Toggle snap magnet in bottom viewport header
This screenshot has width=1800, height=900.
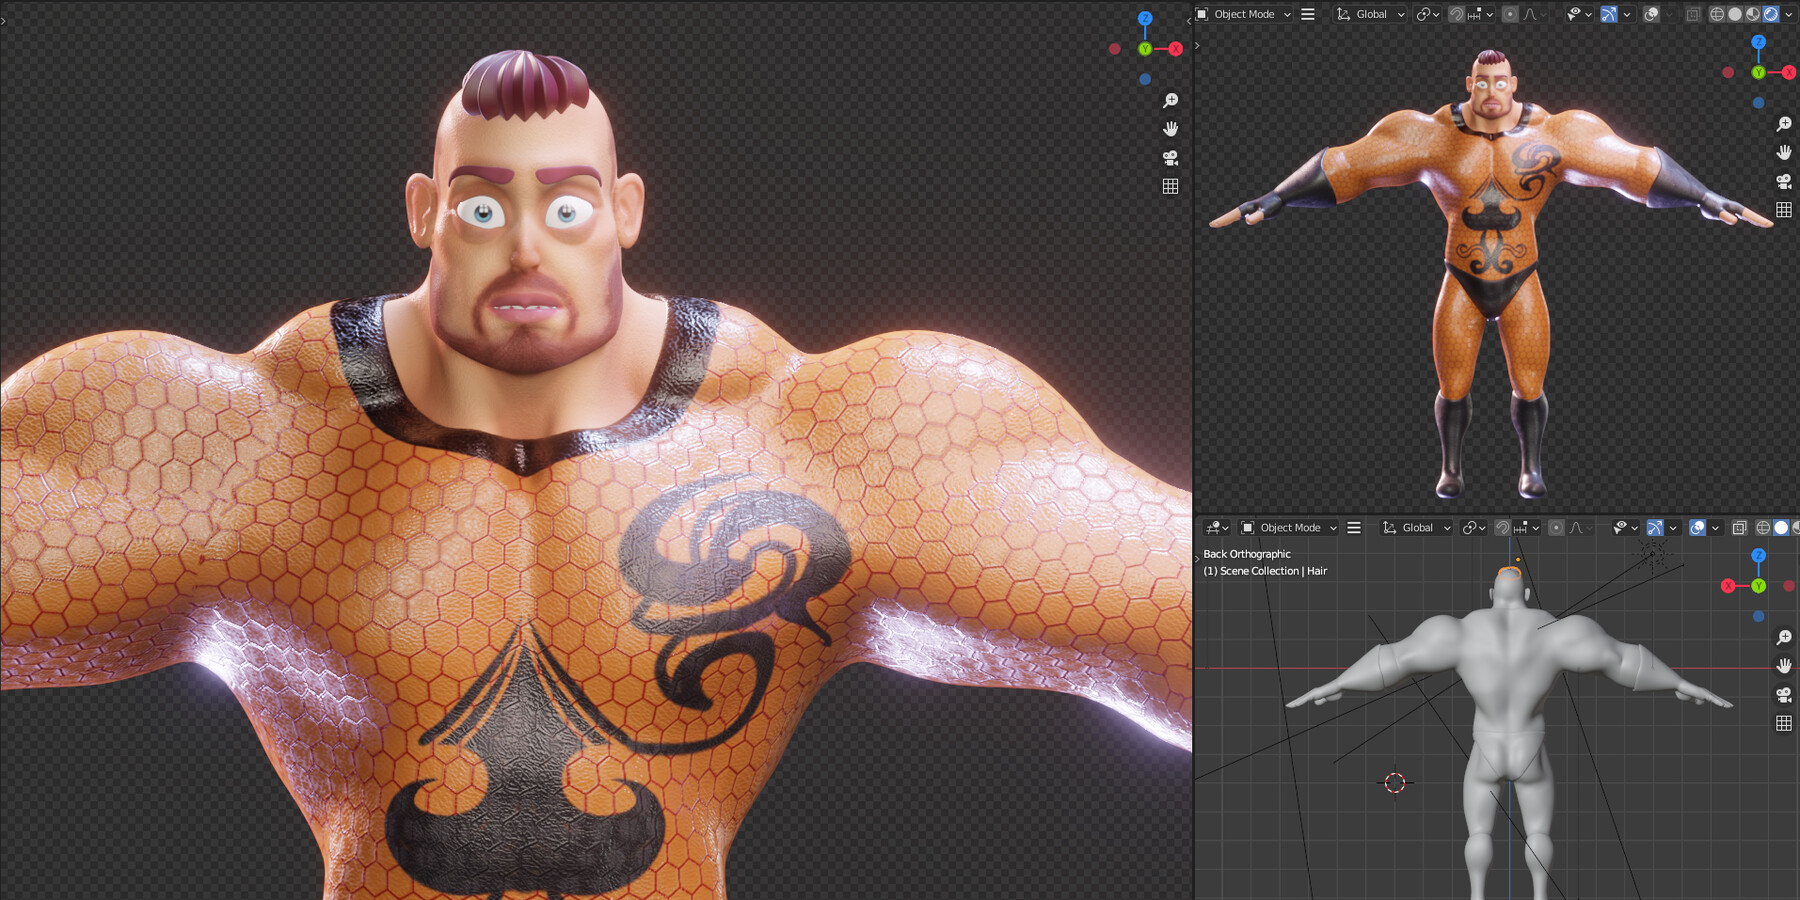1502,527
